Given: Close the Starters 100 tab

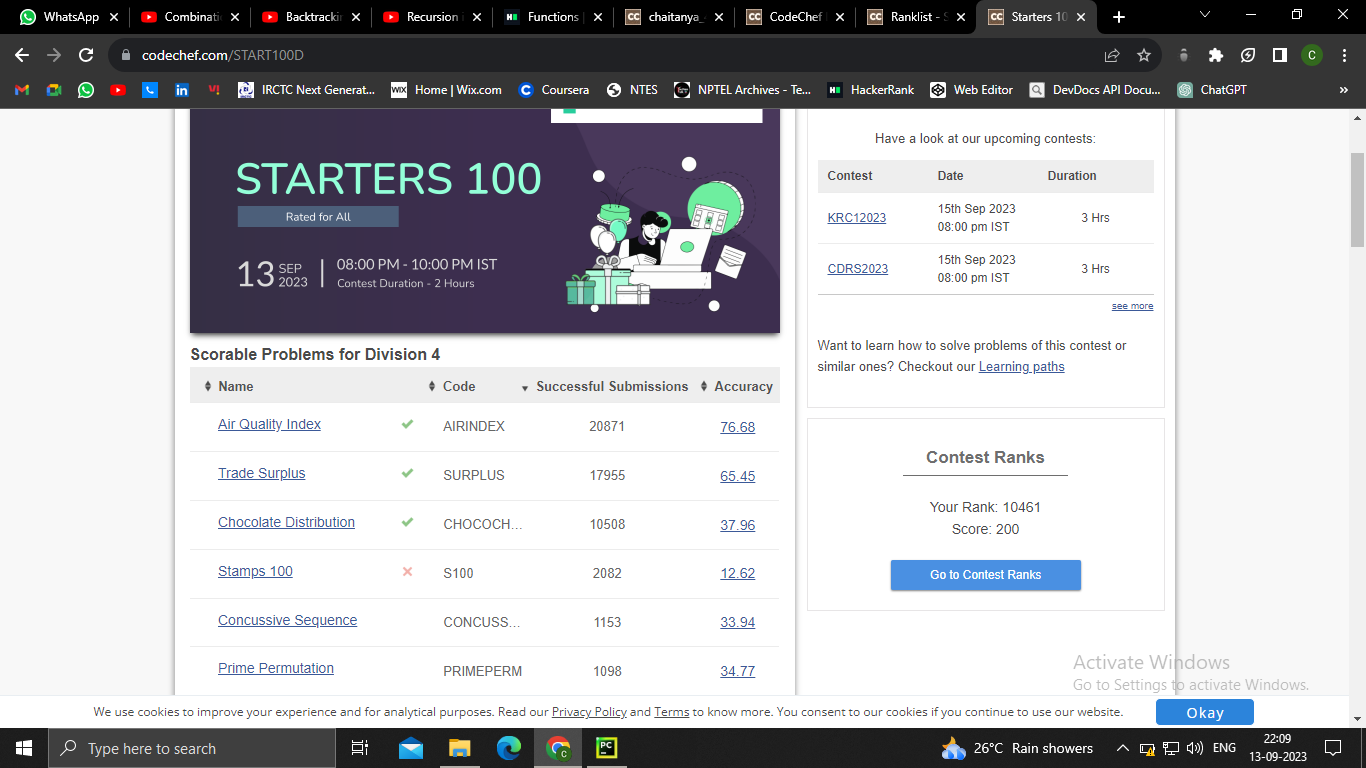Looking at the screenshot, I should [x=1081, y=17].
